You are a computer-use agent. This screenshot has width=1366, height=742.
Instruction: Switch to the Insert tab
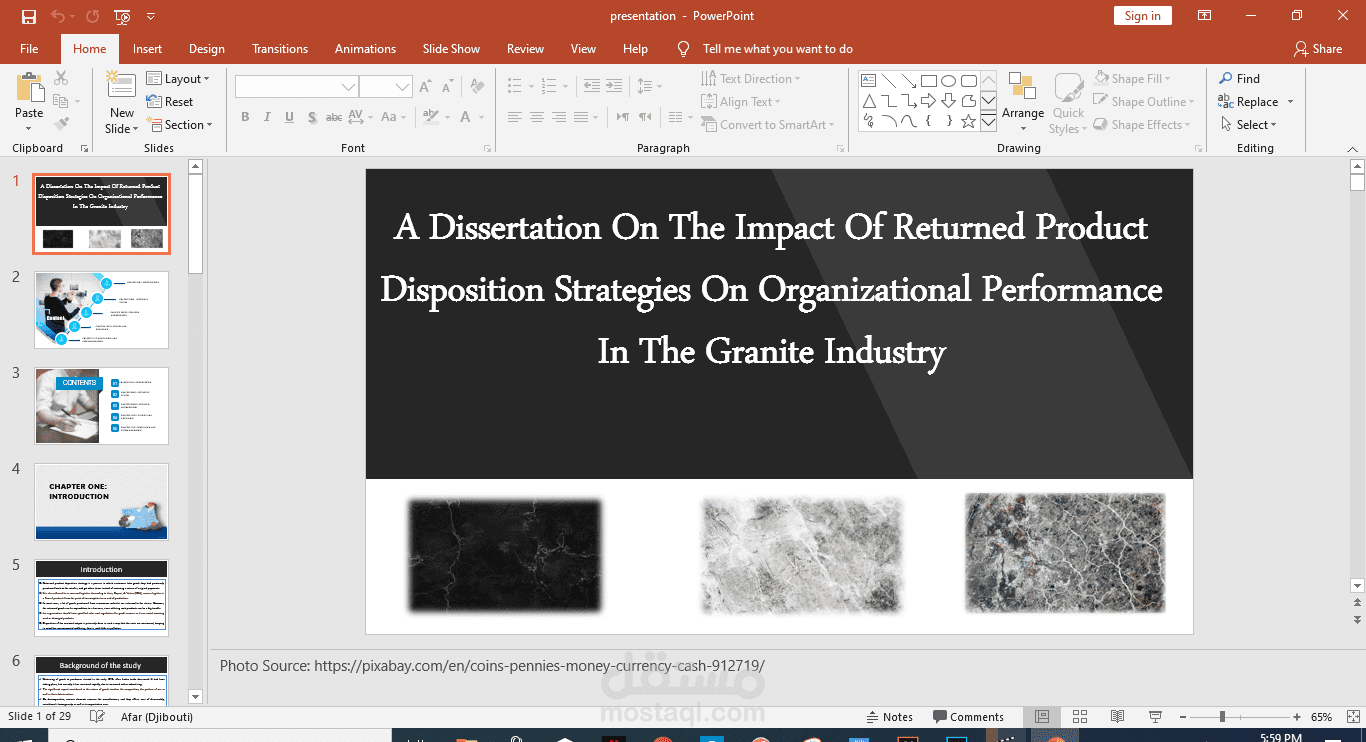click(x=147, y=49)
